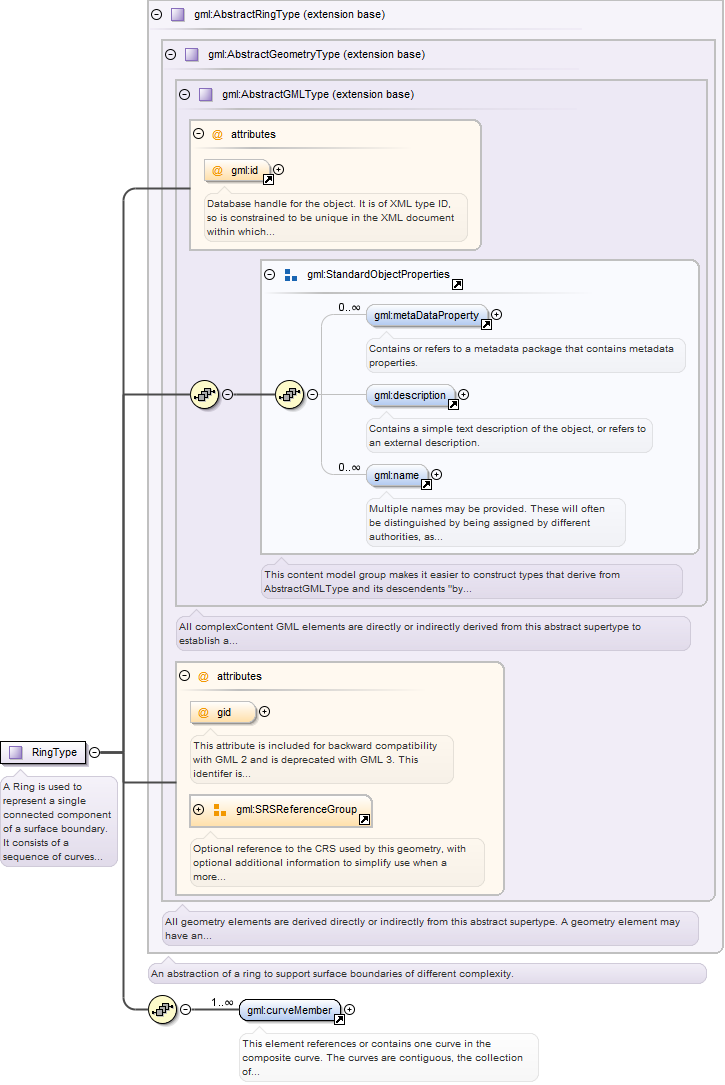Select the gml:id attribute node
Image resolution: width=725 pixels, height=1085 pixels.
pyautogui.click(x=237, y=170)
